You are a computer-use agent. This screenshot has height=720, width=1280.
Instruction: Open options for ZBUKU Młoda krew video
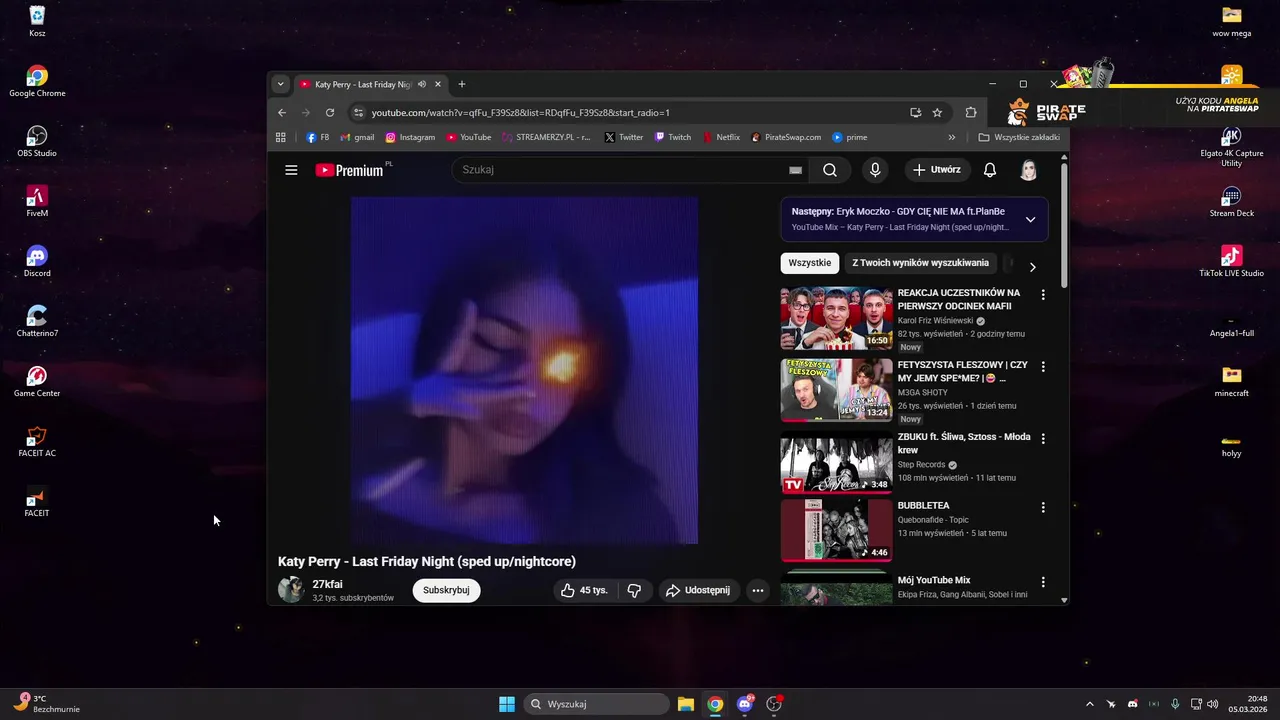pyautogui.click(x=1043, y=439)
